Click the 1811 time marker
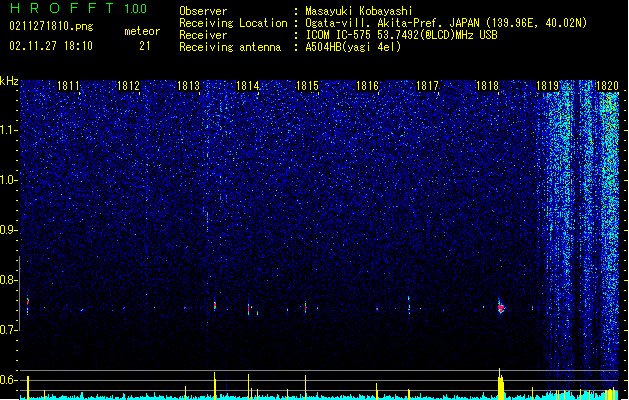 coord(68,86)
